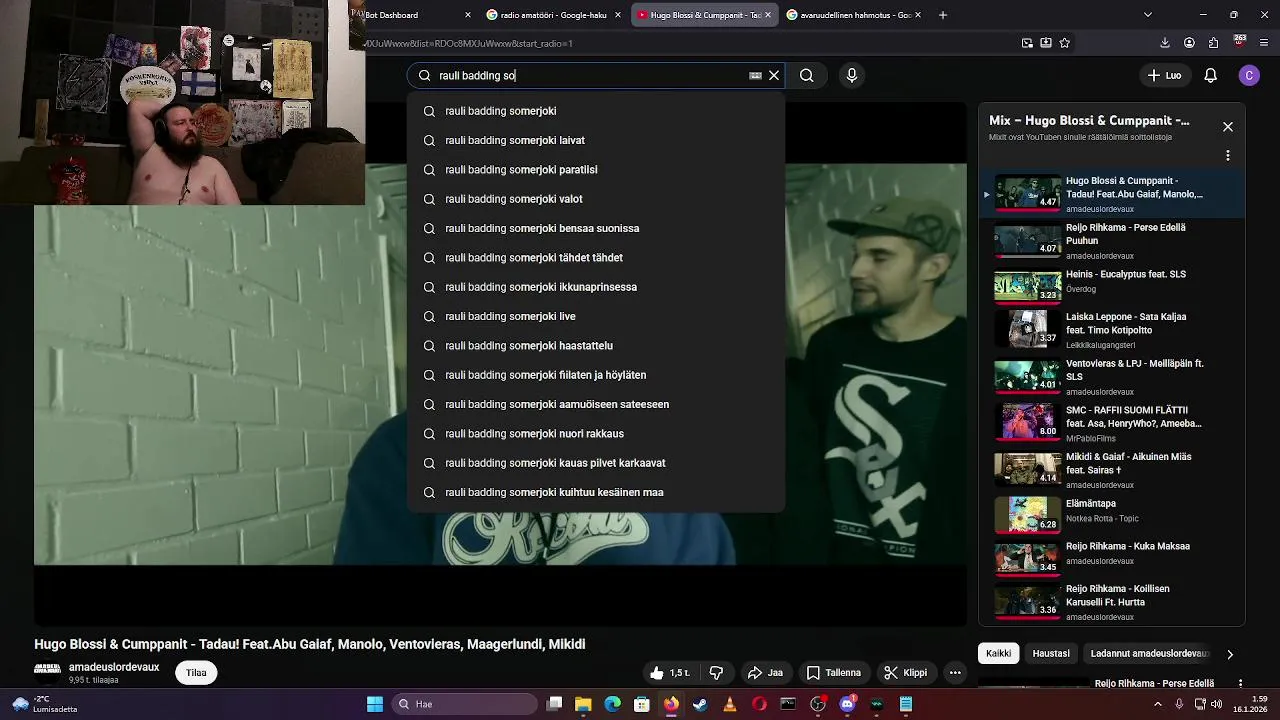Open the on-screen keyboard icon in search
Image resolution: width=1280 pixels, height=720 pixels.
tap(755, 75)
